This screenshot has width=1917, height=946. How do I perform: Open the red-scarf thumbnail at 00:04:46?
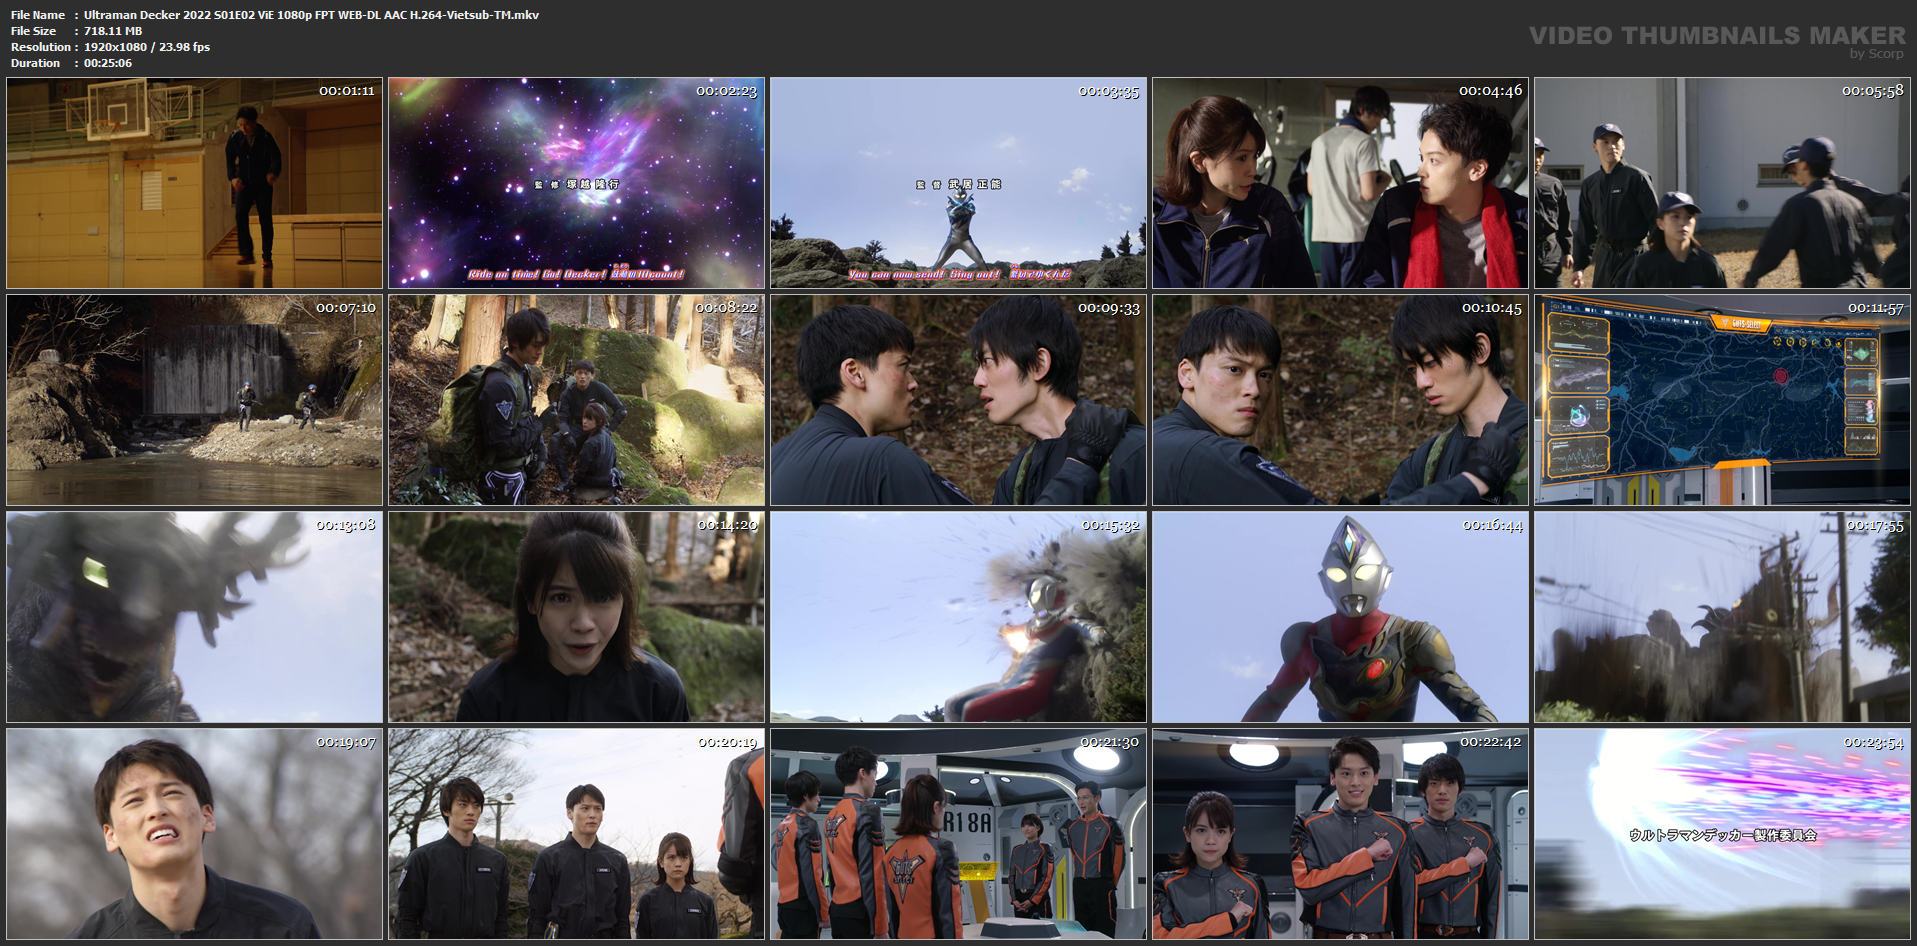click(1341, 183)
